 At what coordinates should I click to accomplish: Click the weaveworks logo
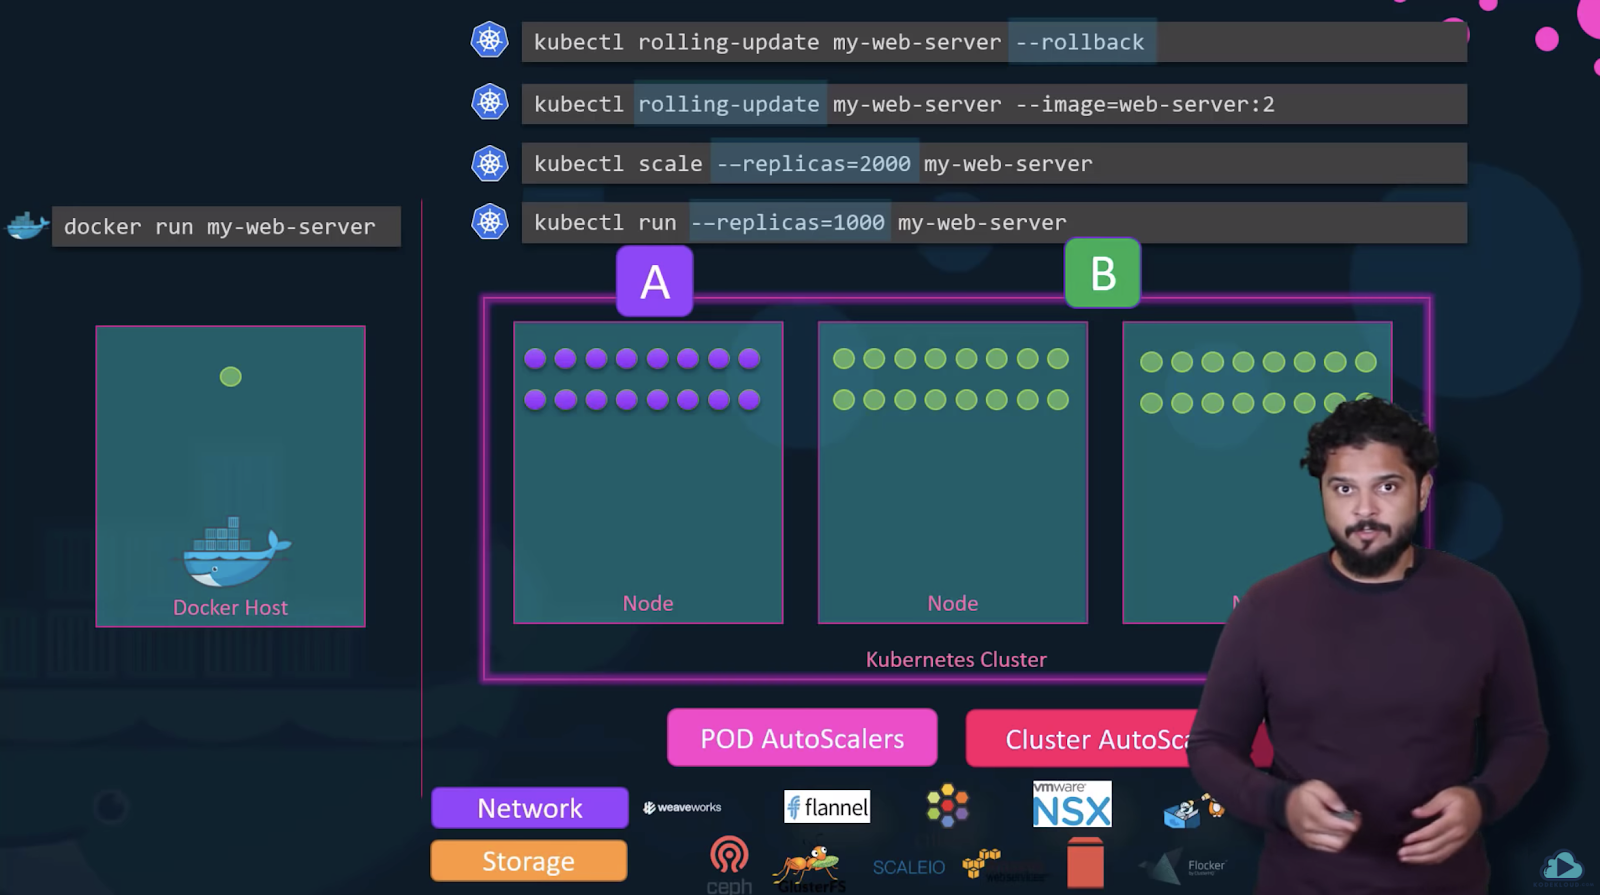(682, 807)
